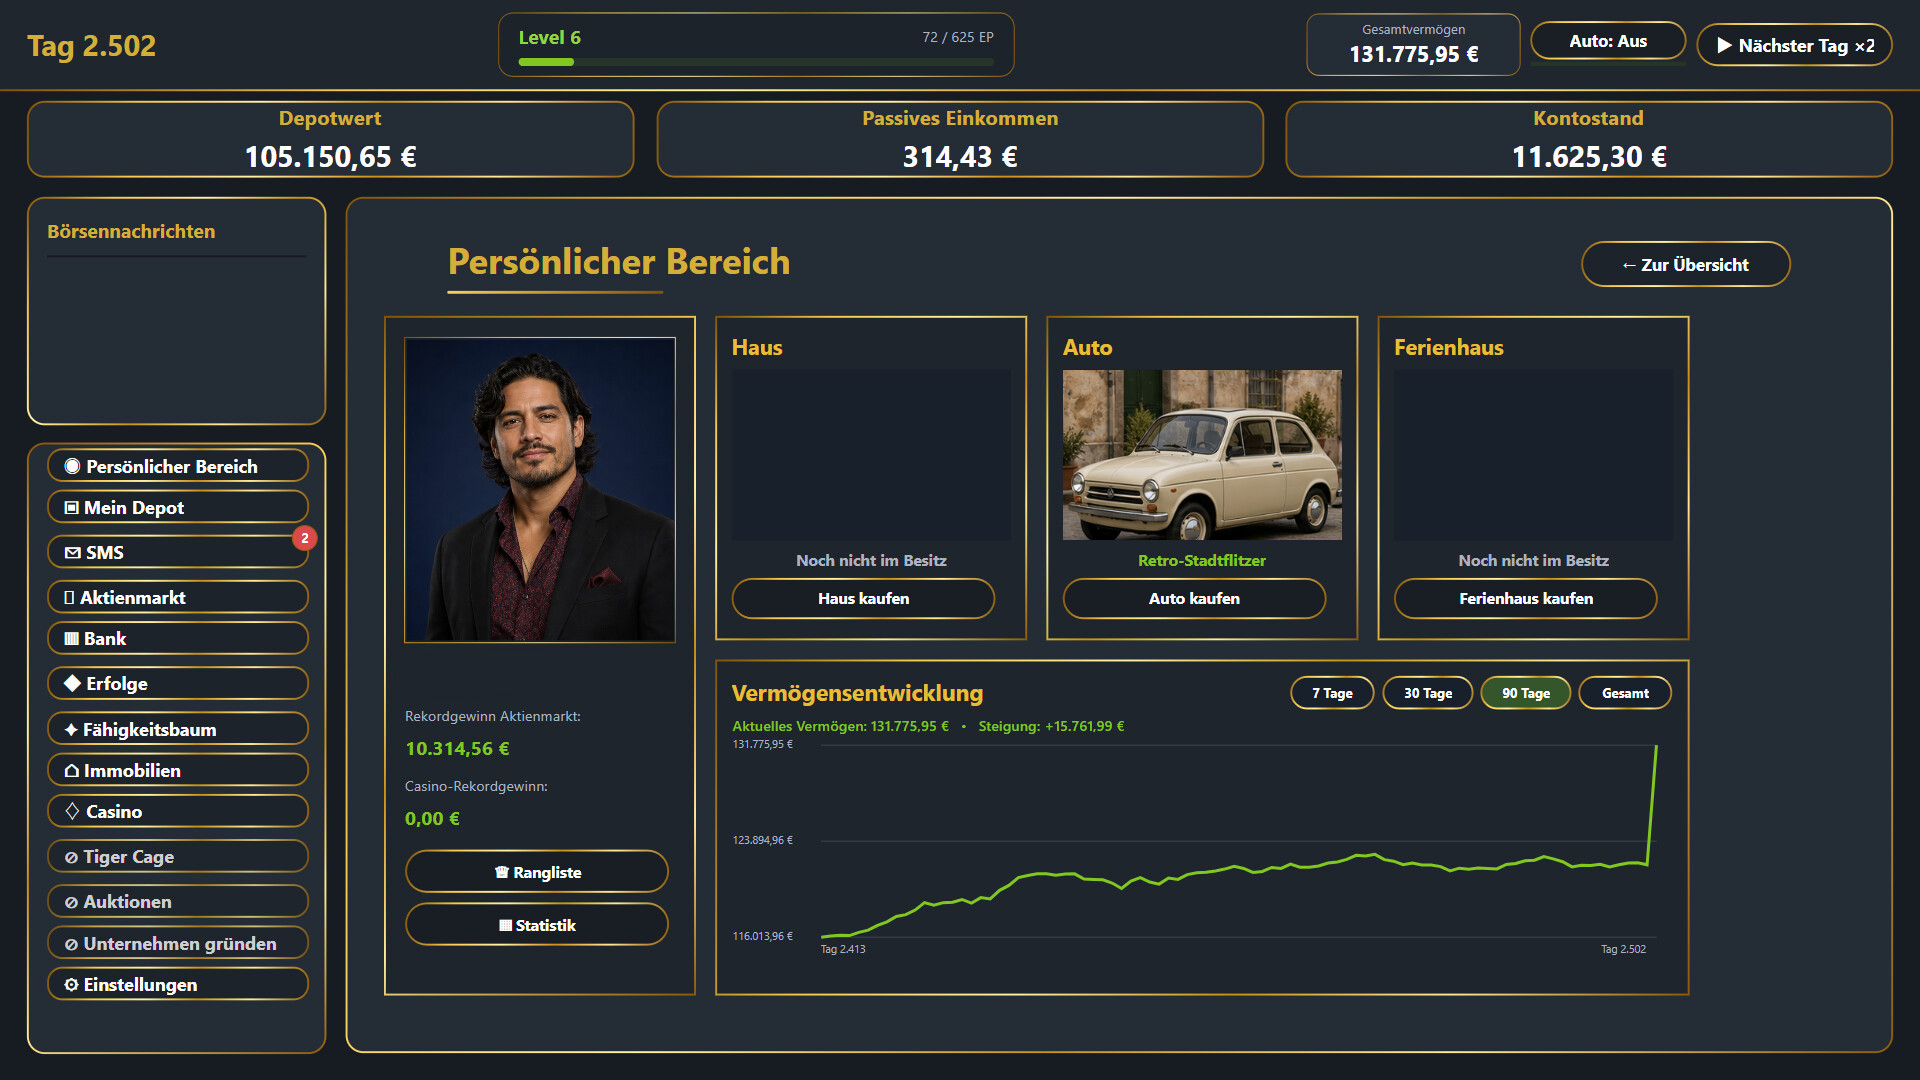Click the Erfolge diamond icon

click(x=72, y=684)
